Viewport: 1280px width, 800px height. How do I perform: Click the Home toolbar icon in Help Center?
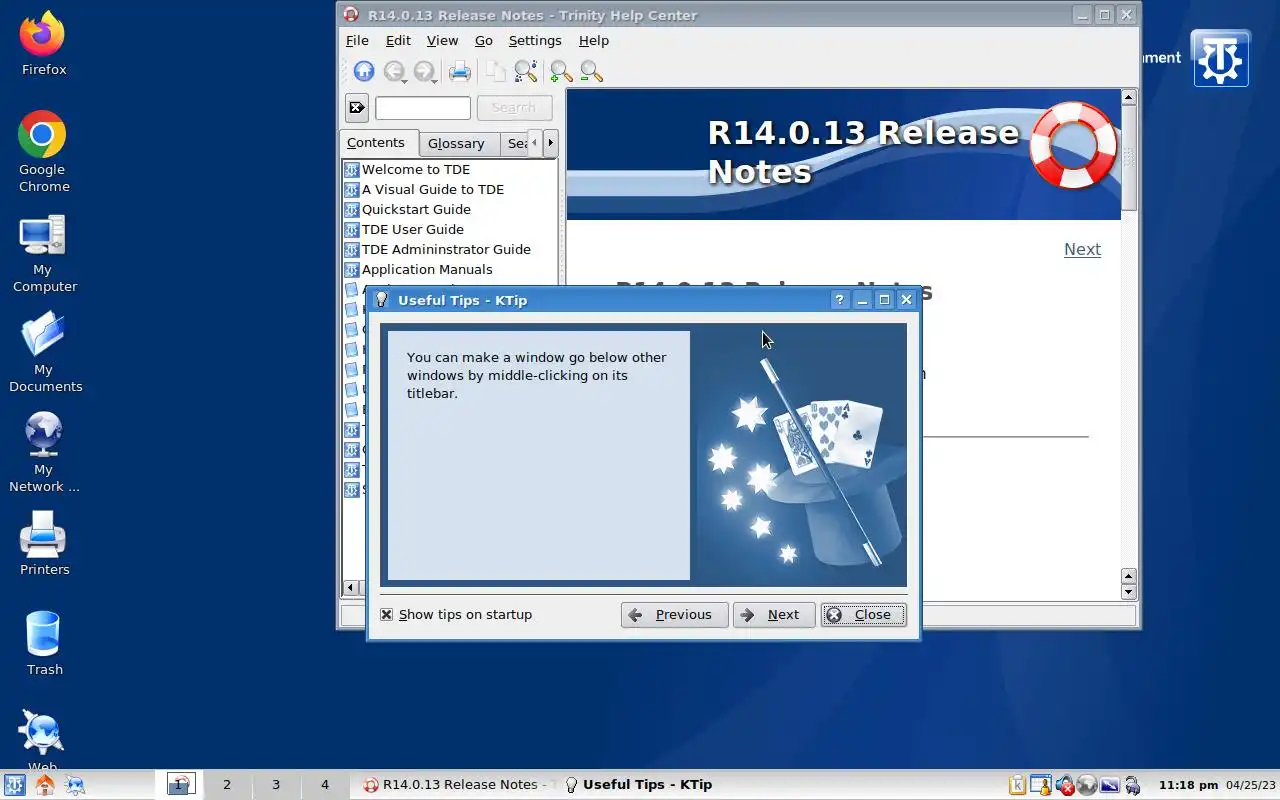coord(364,71)
